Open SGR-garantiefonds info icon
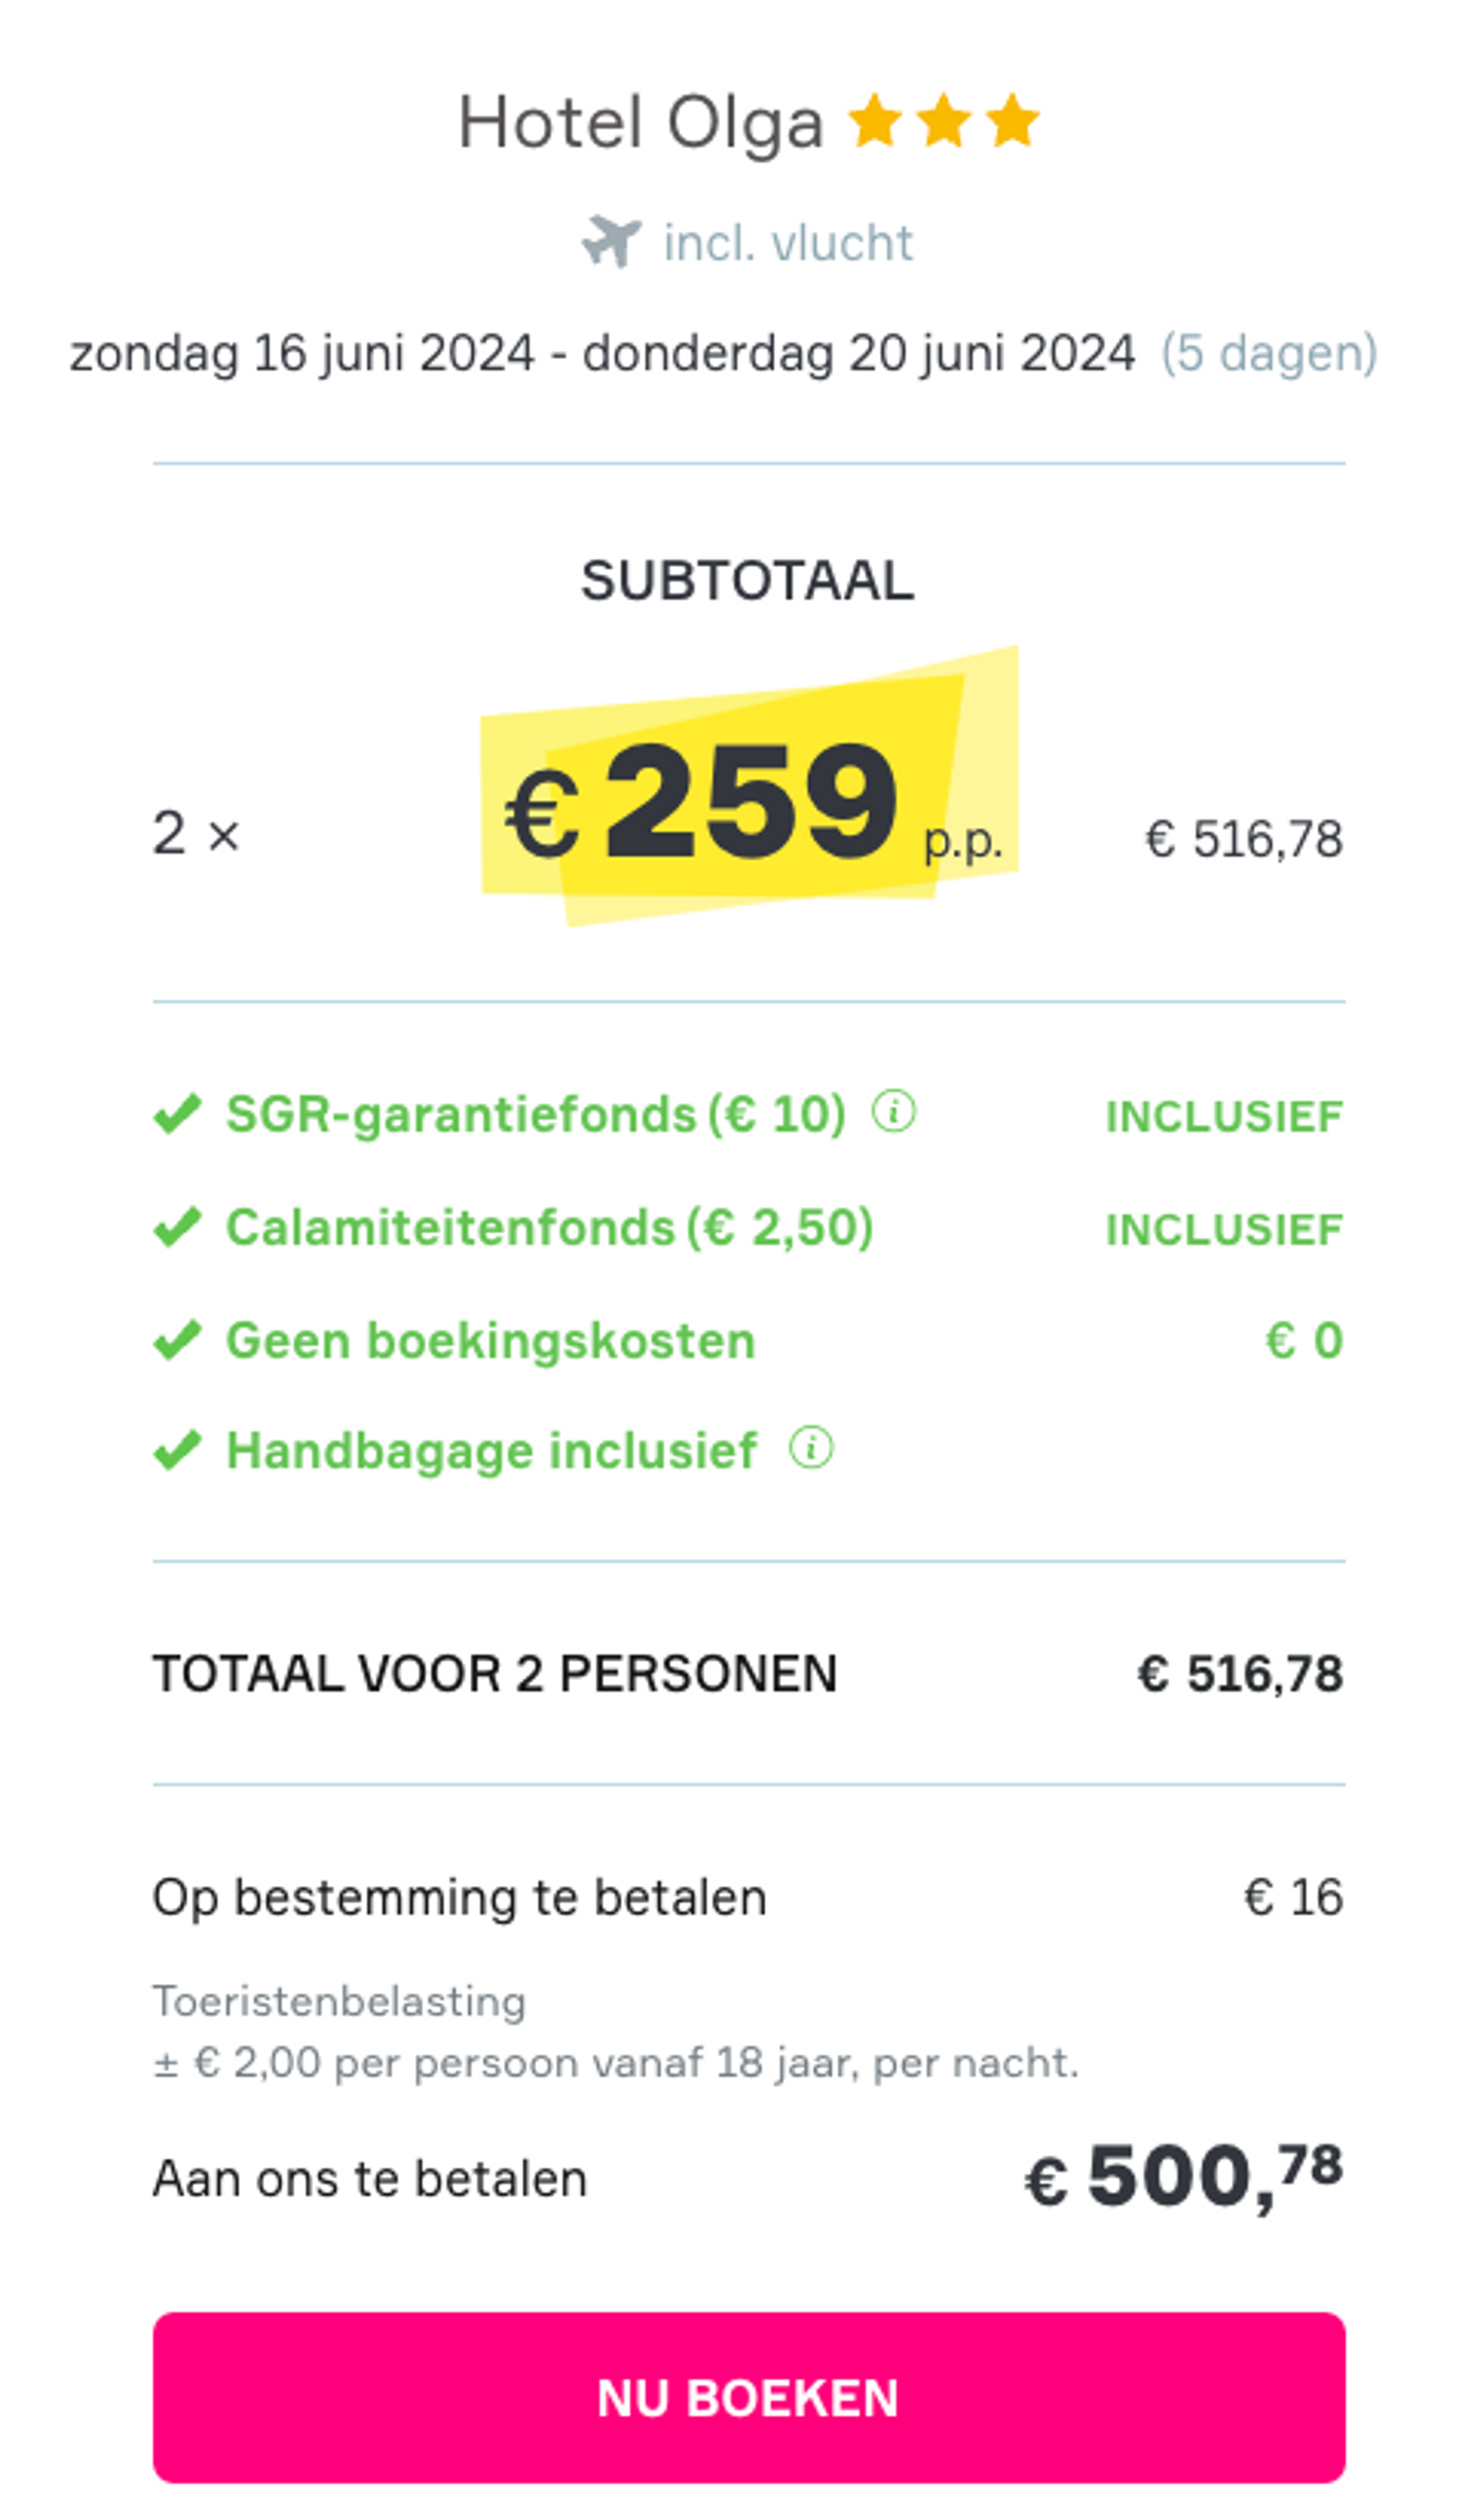Screen dimensions: 1468x2520 (893, 1111)
